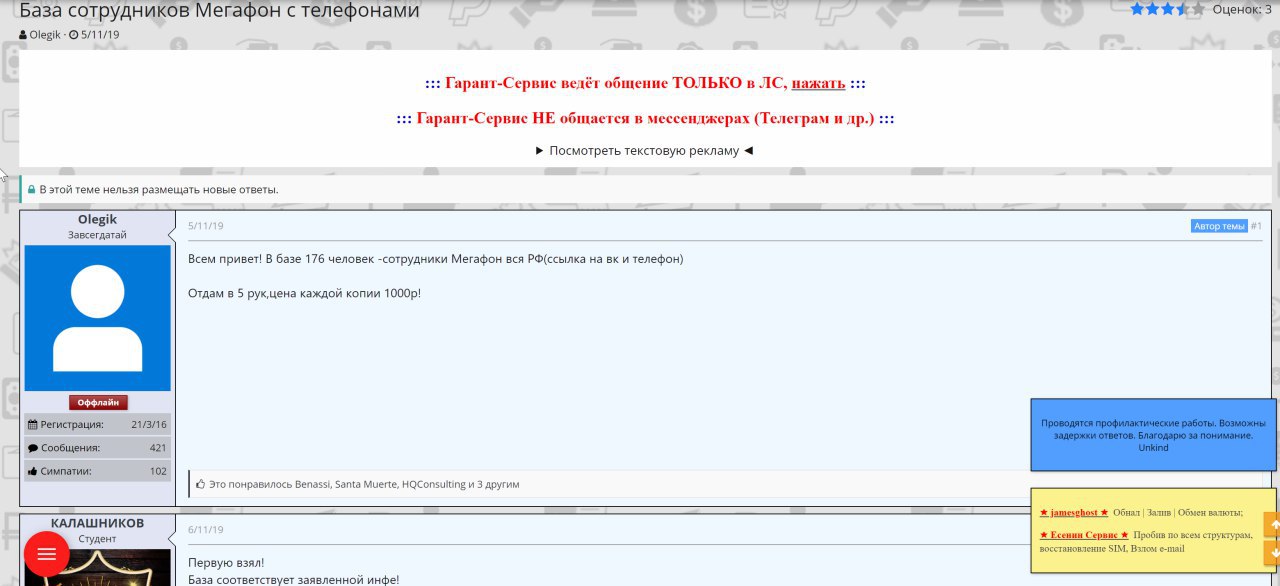The width and height of the screenshot is (1280, 586).
Task: Click the thread date 5/11/19 under the title
Action: point(100,34)
